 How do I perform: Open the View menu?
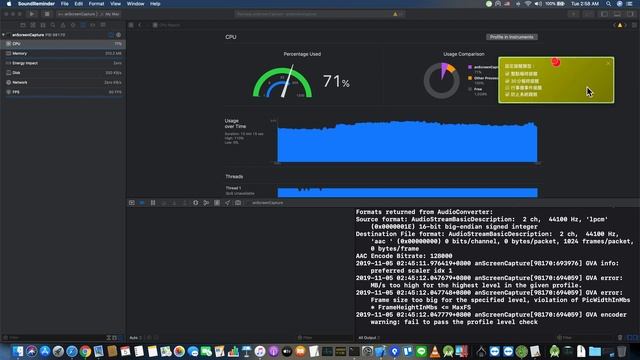116,4
